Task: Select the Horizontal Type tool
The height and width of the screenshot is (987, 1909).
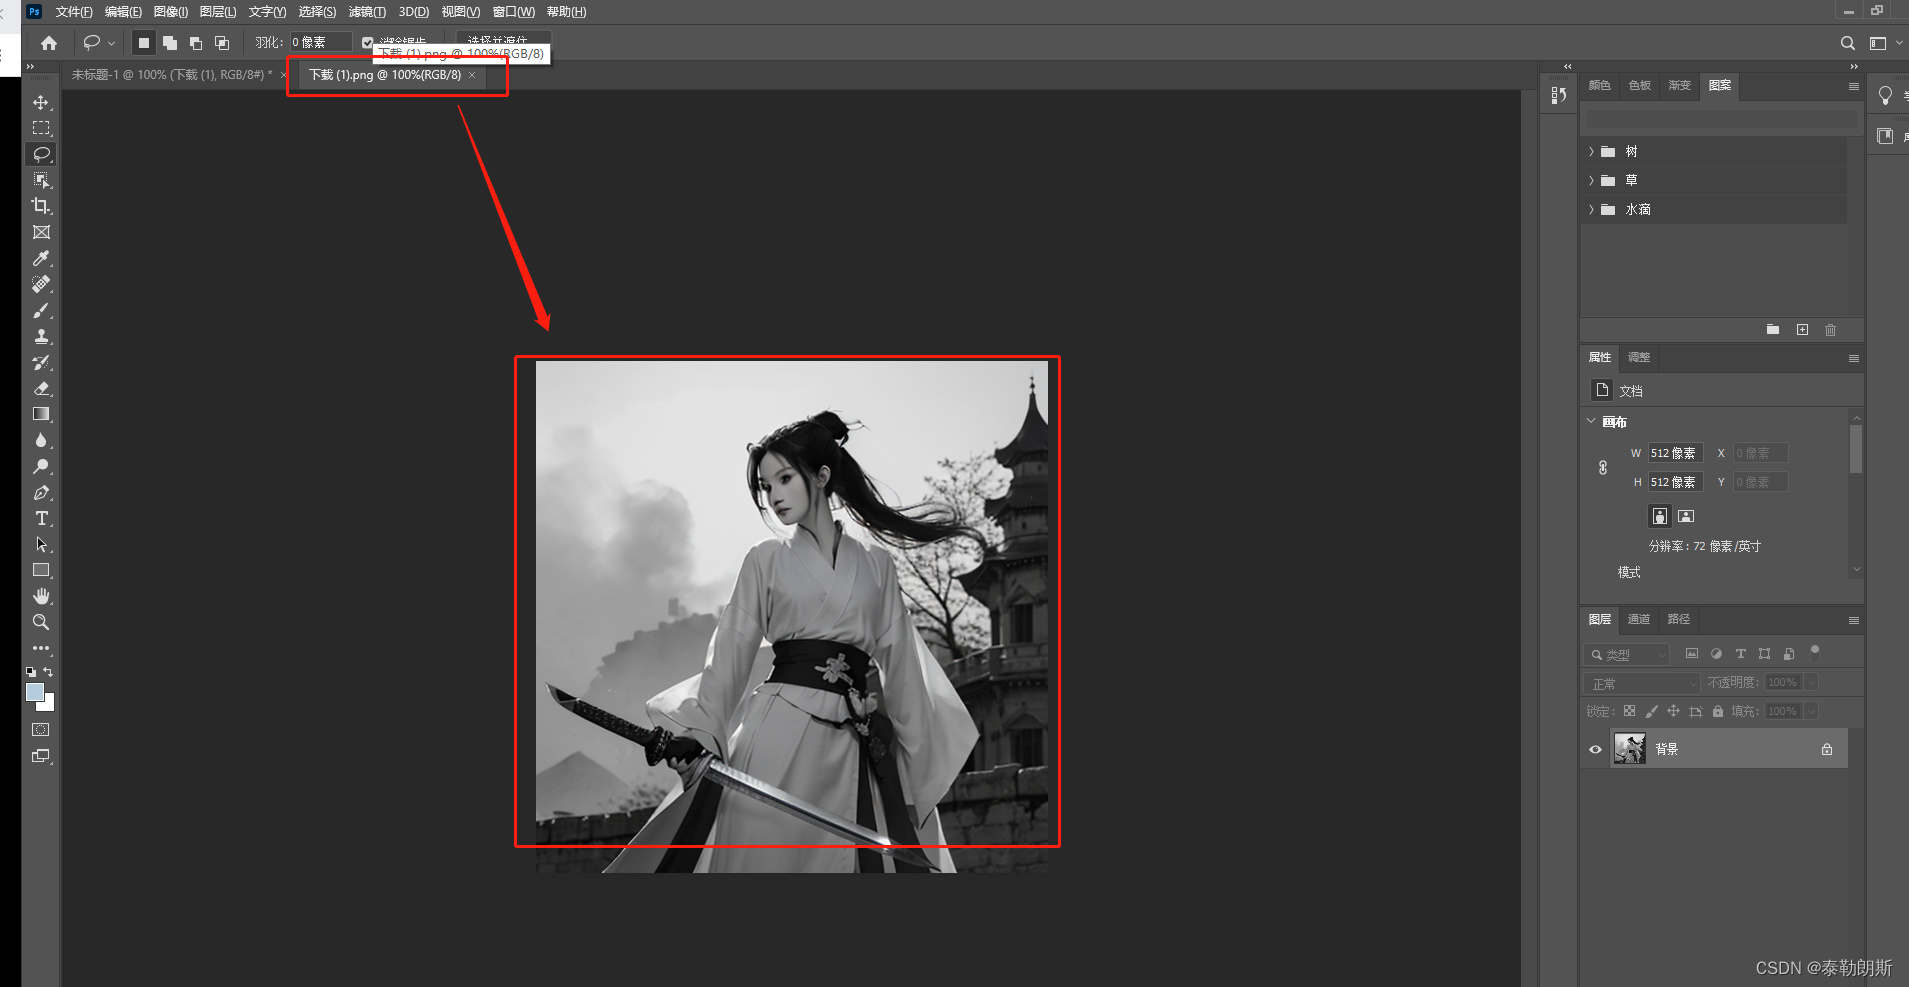Action: pyautogui.click(x=41, y=518)
